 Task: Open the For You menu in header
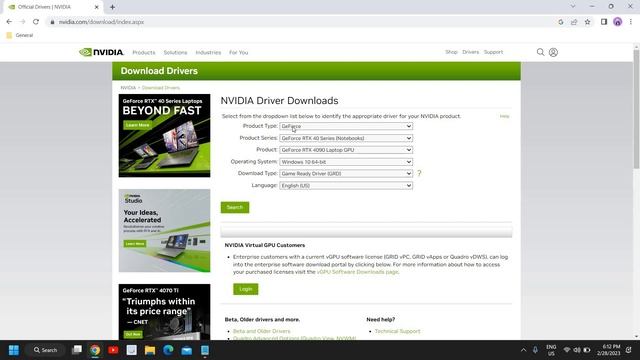(x=238, y=52)
